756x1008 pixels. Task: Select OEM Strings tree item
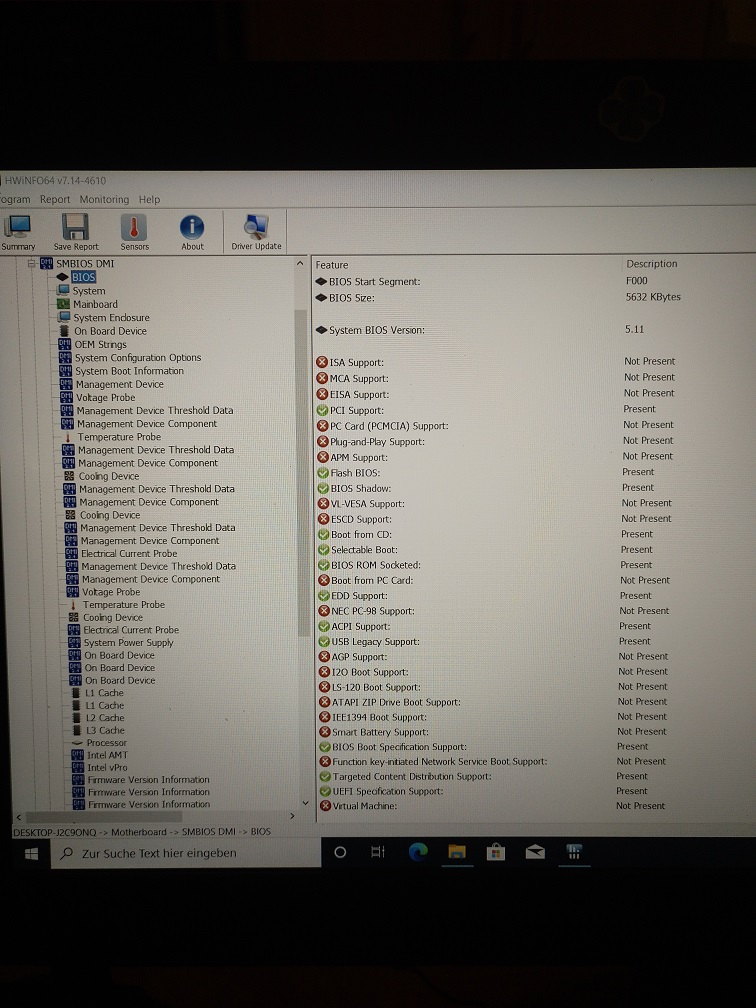tap(100, 345)
